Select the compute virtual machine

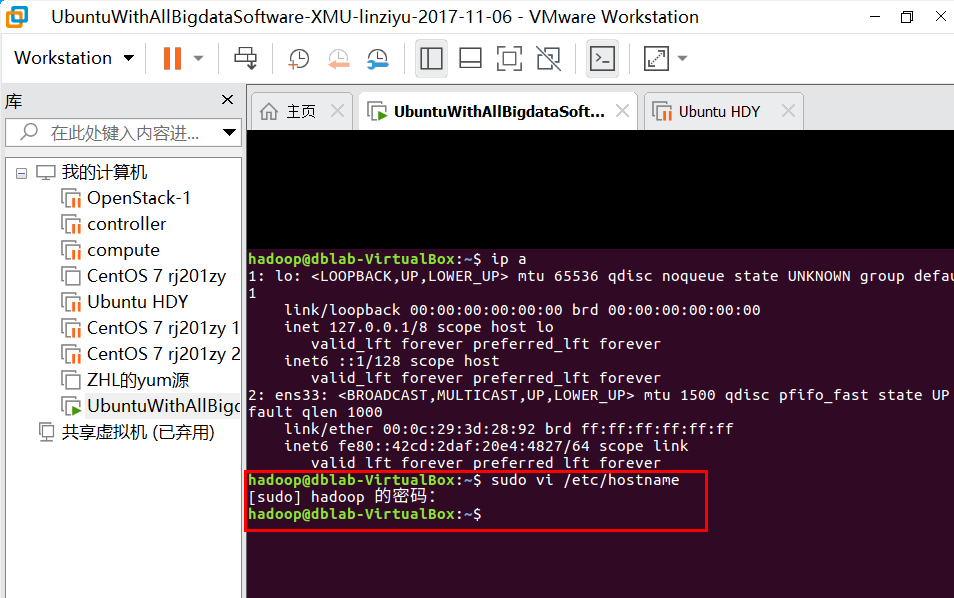(x=124, y=250)
